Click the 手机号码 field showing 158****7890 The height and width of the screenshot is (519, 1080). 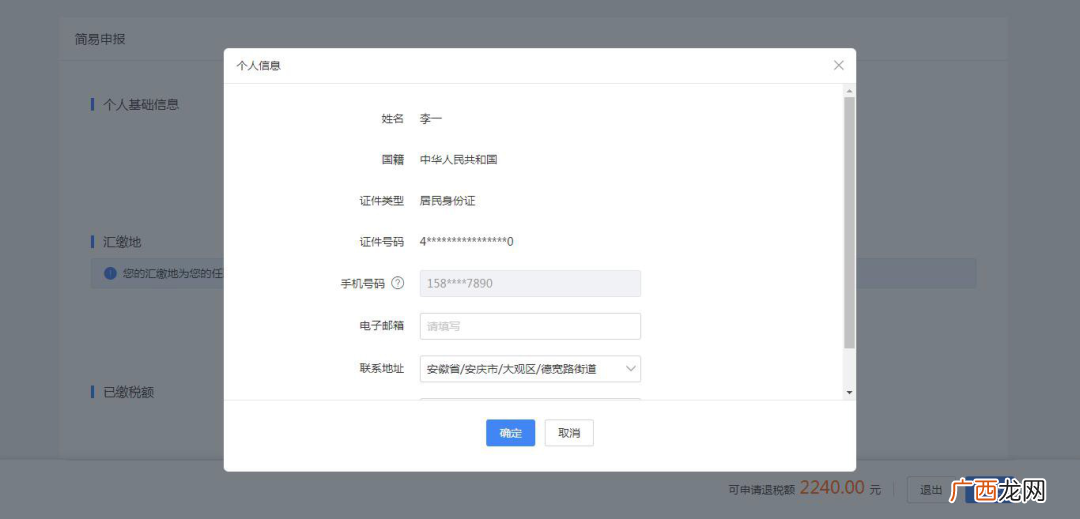coord(530,283)
